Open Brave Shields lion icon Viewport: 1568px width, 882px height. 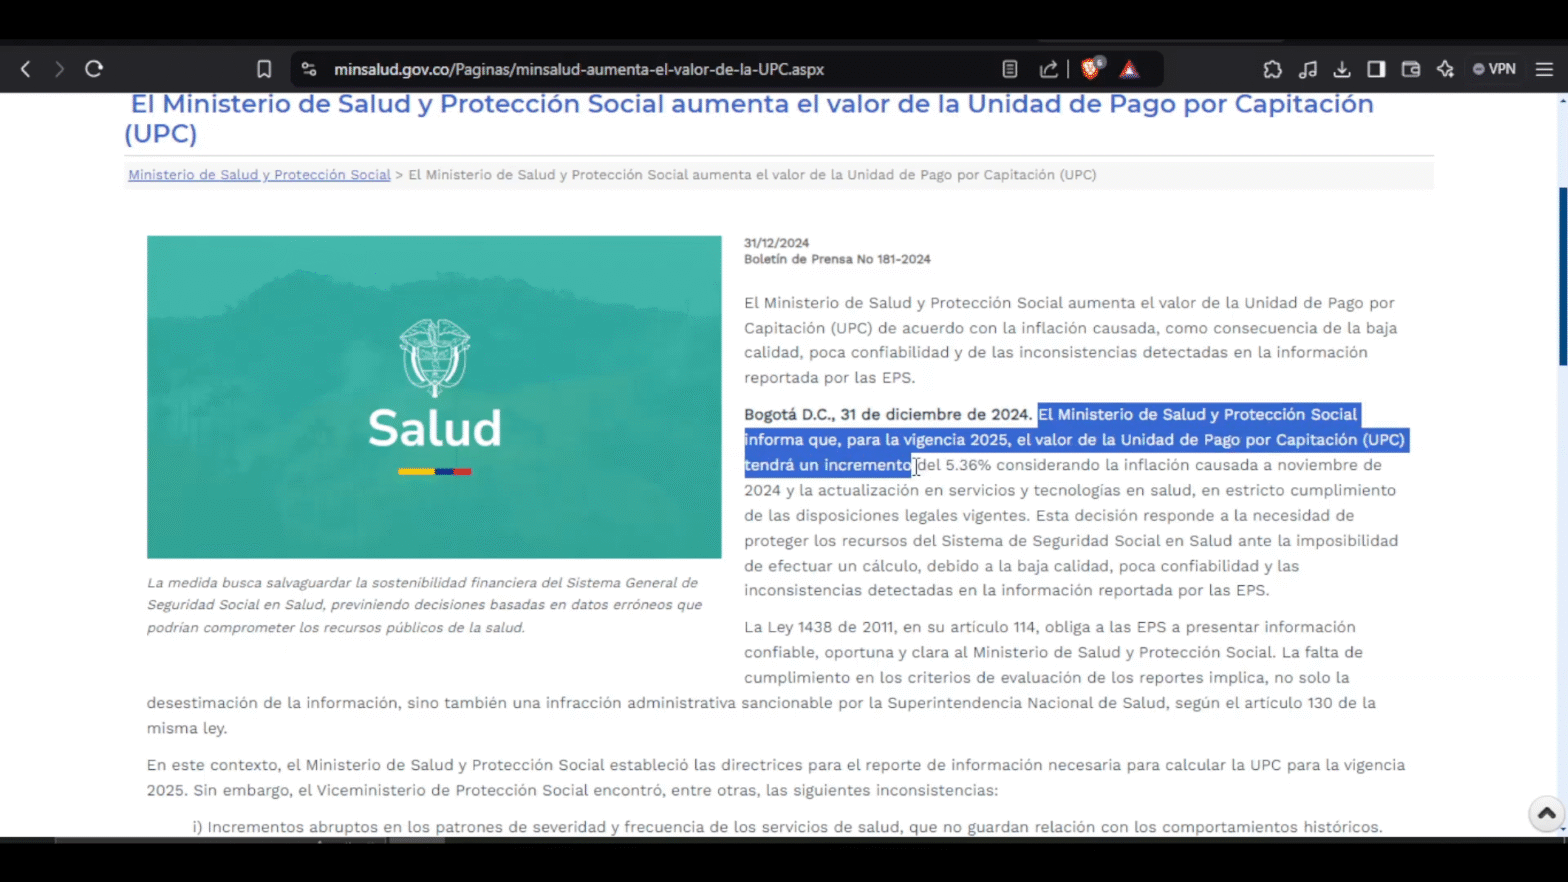[x=1091, y=69]
